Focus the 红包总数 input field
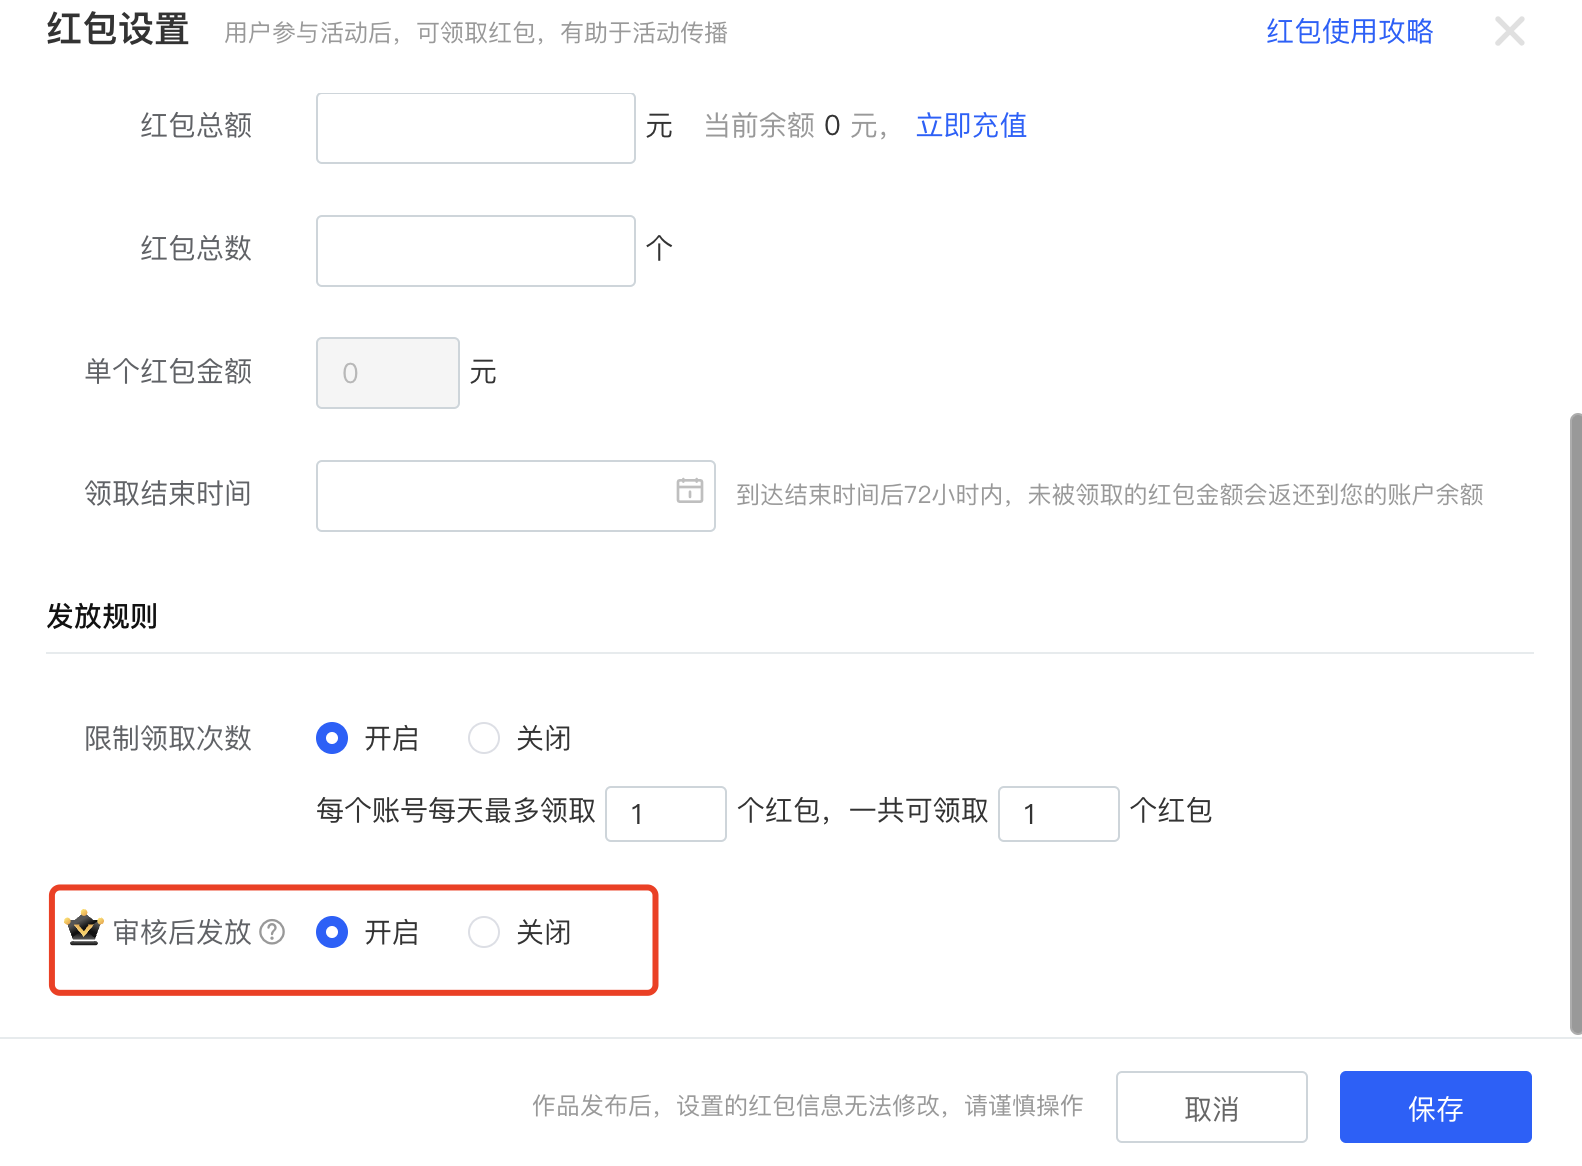The width and height of the screenshot is (1582, 1166). (x=475, y=251)
